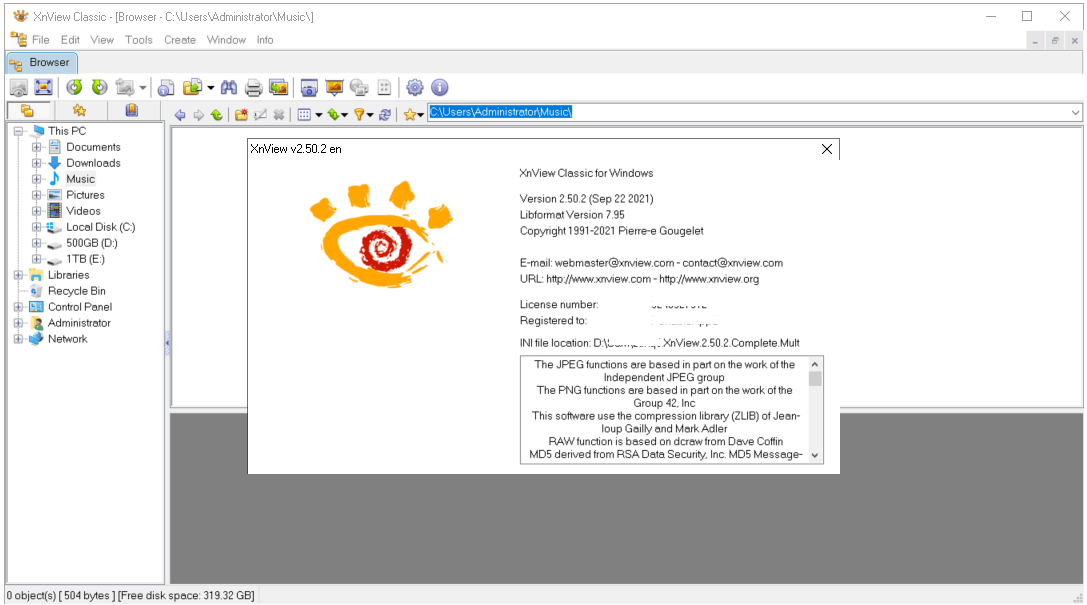Open the Window menu

[226, 40]
